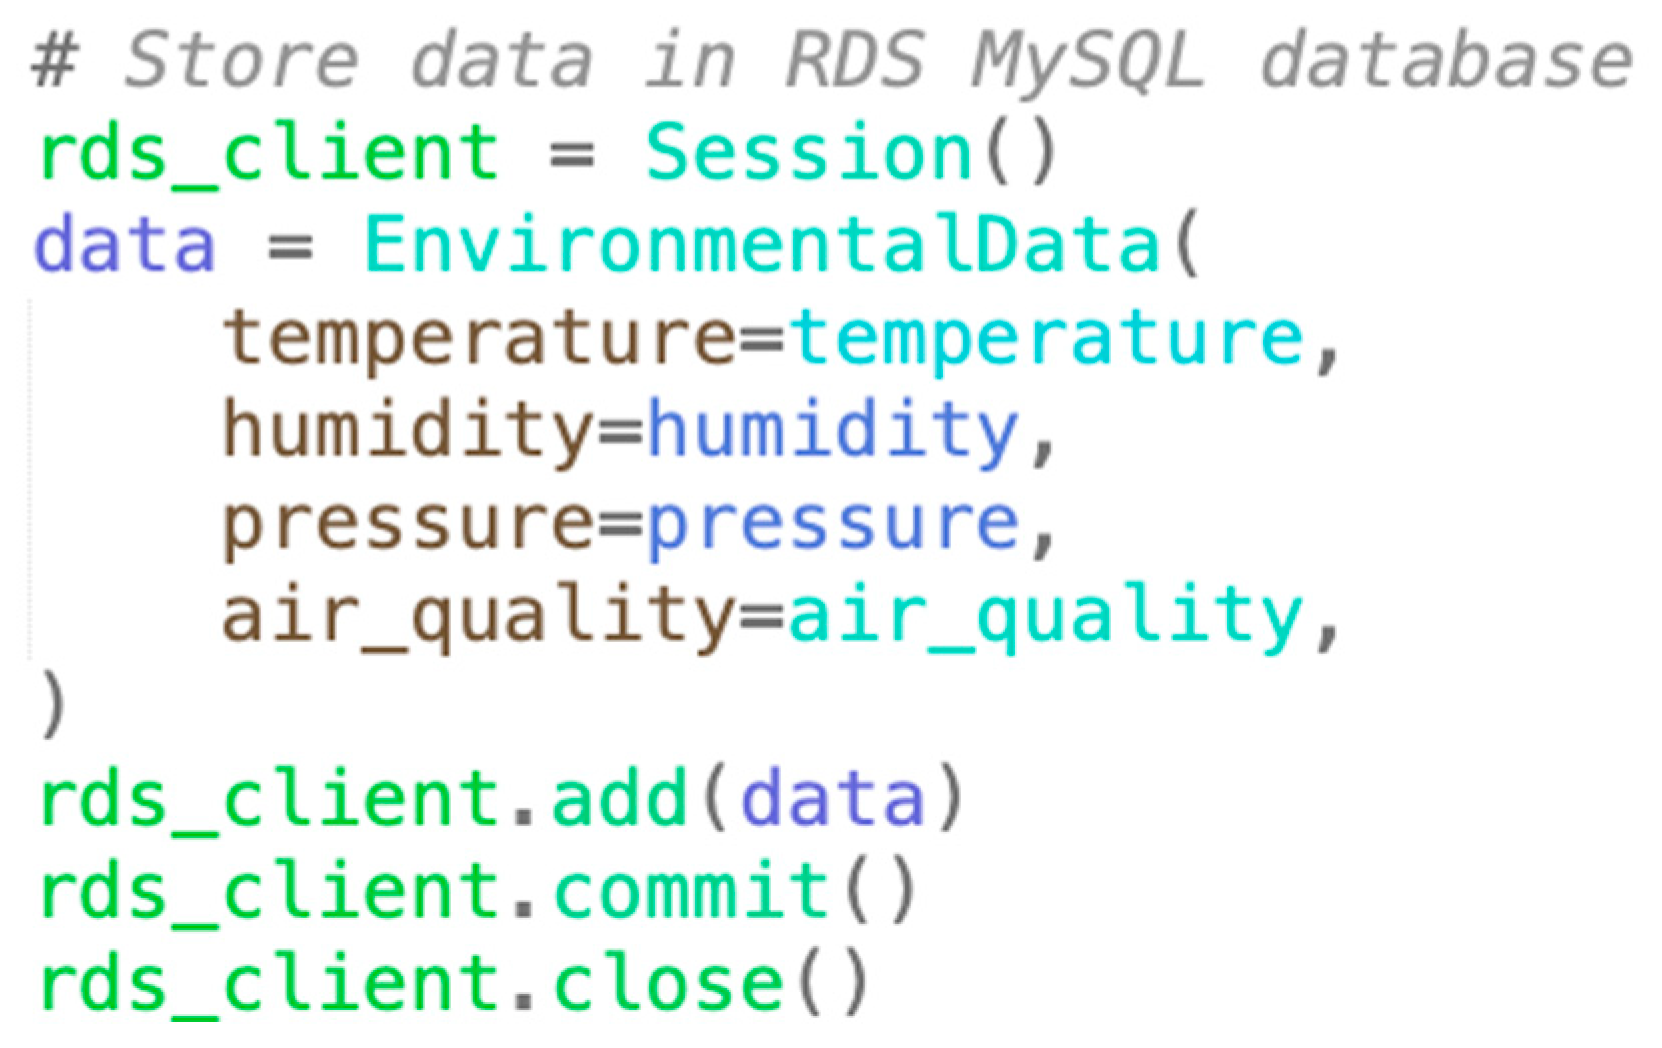Click the rds_client variable in the assignment line

point(268,153)
